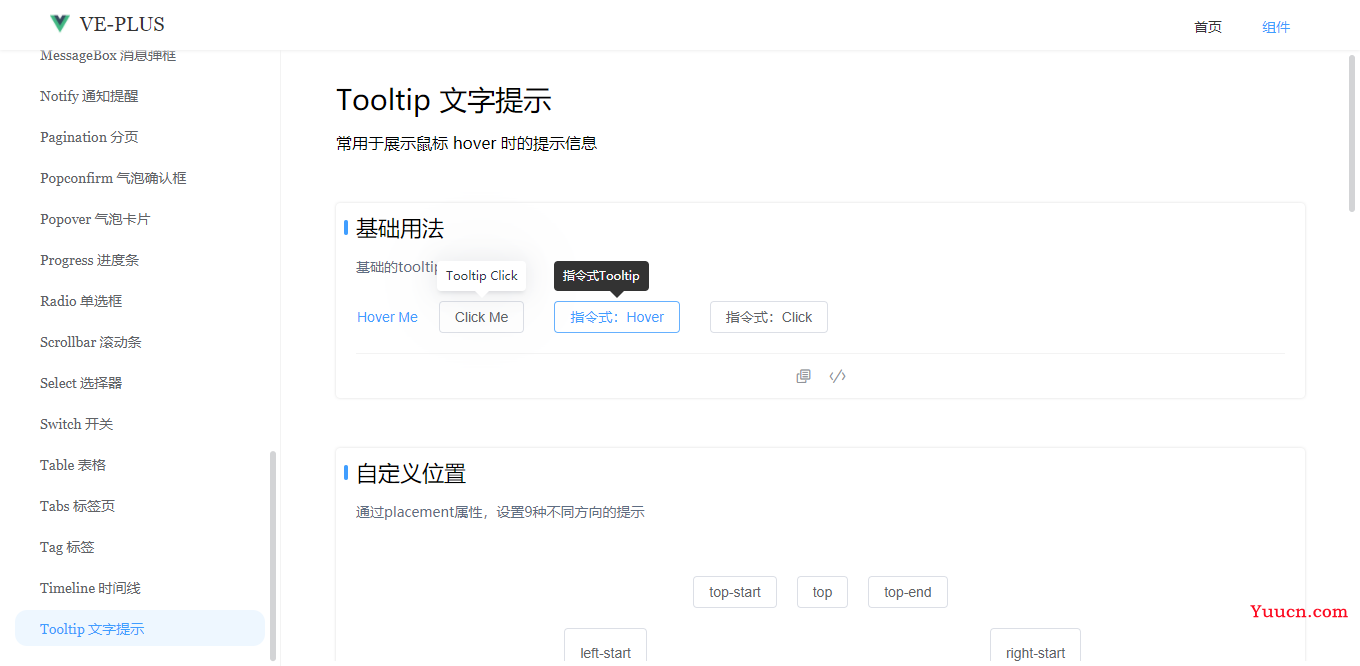Open the 首页 nav item
This screenshot has width=1360, height=666.
tap(1208, 27)
